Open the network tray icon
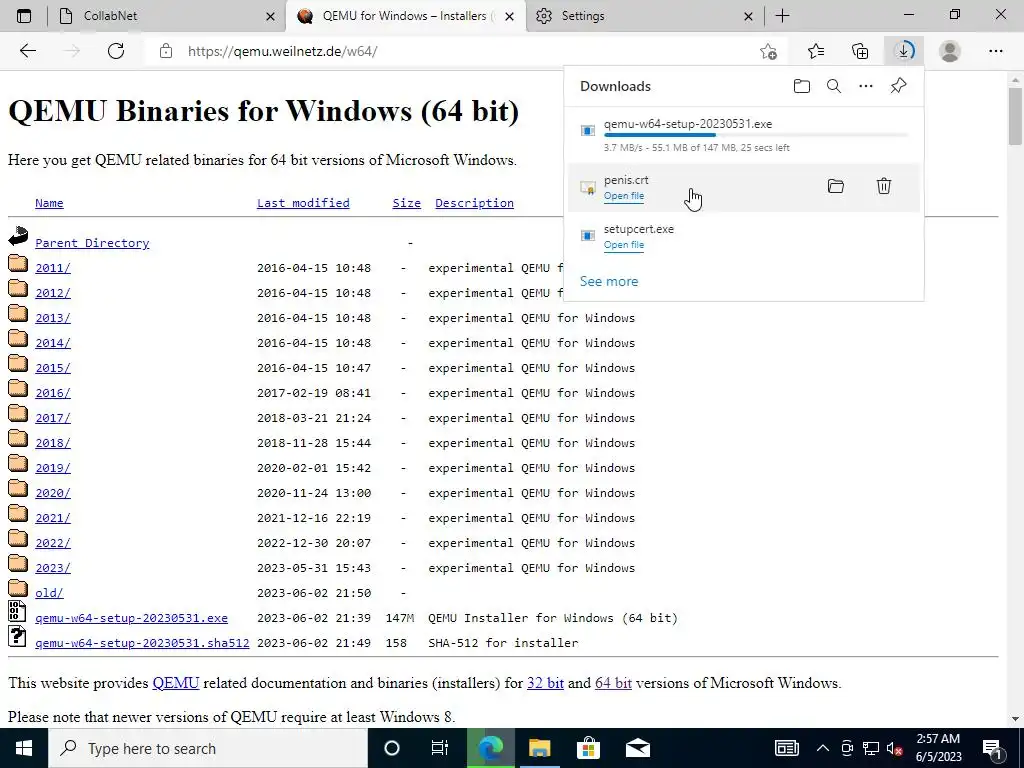 click(x=871, y=748)
